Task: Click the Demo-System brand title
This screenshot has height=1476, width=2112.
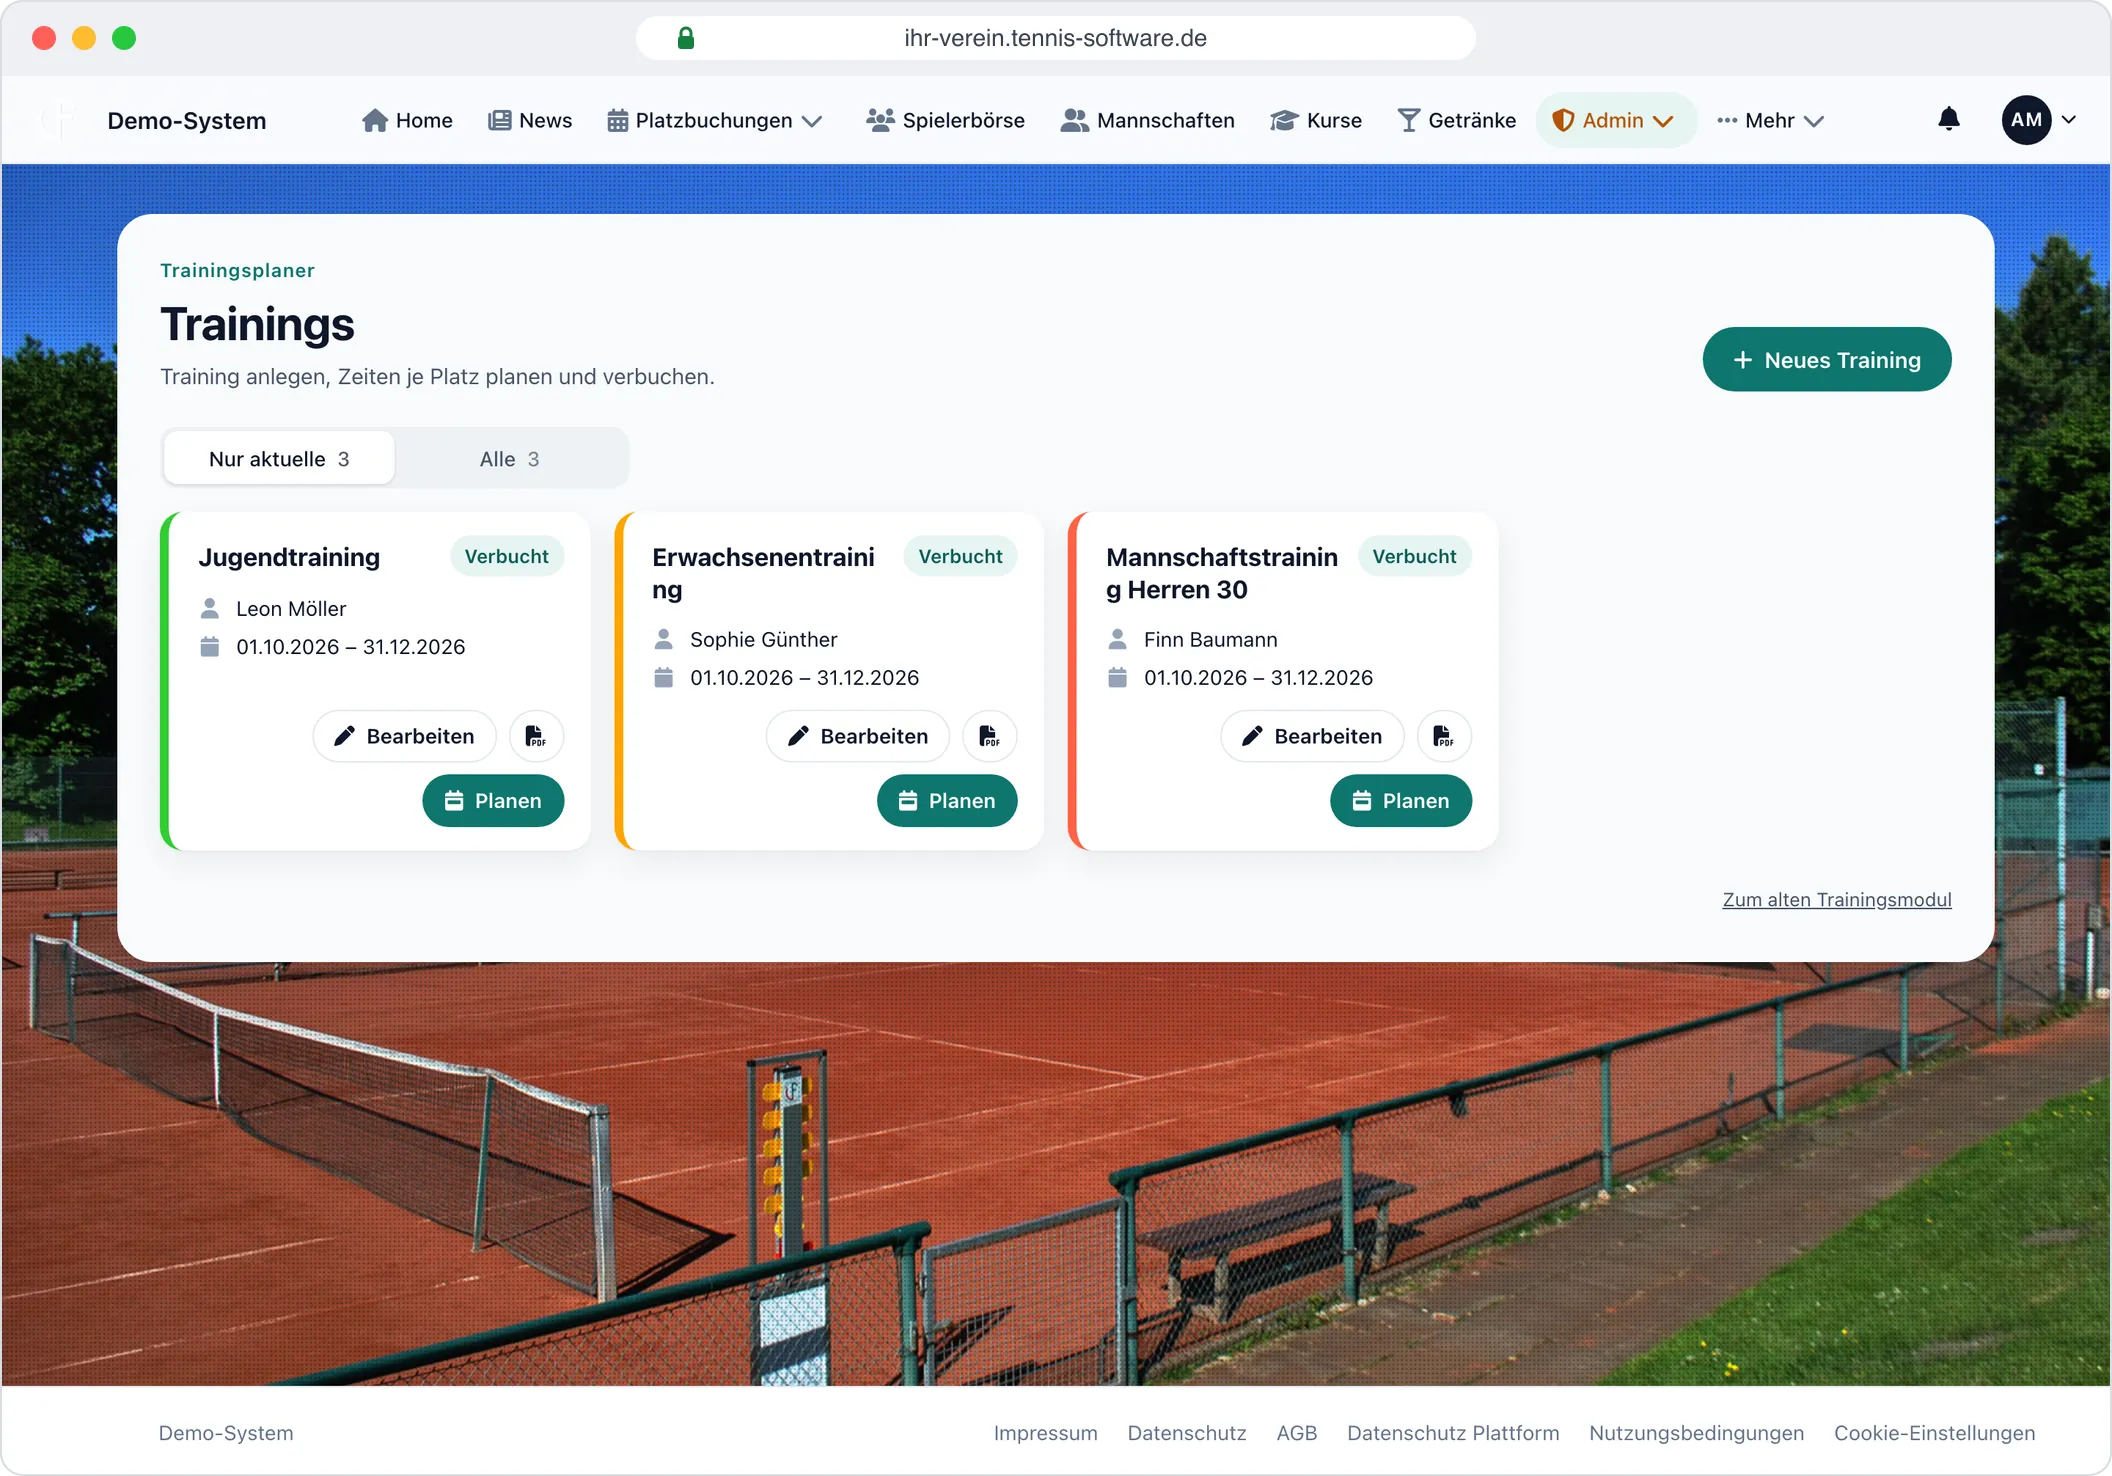Action: (x=187, y=120)
